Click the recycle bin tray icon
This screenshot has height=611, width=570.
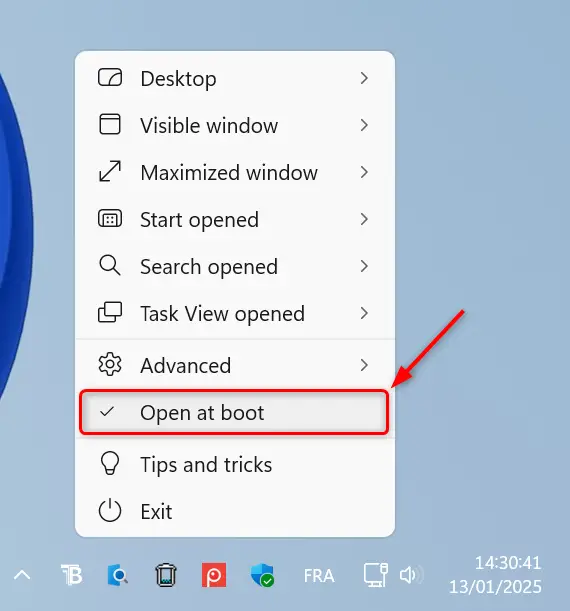tap(166, 575)
